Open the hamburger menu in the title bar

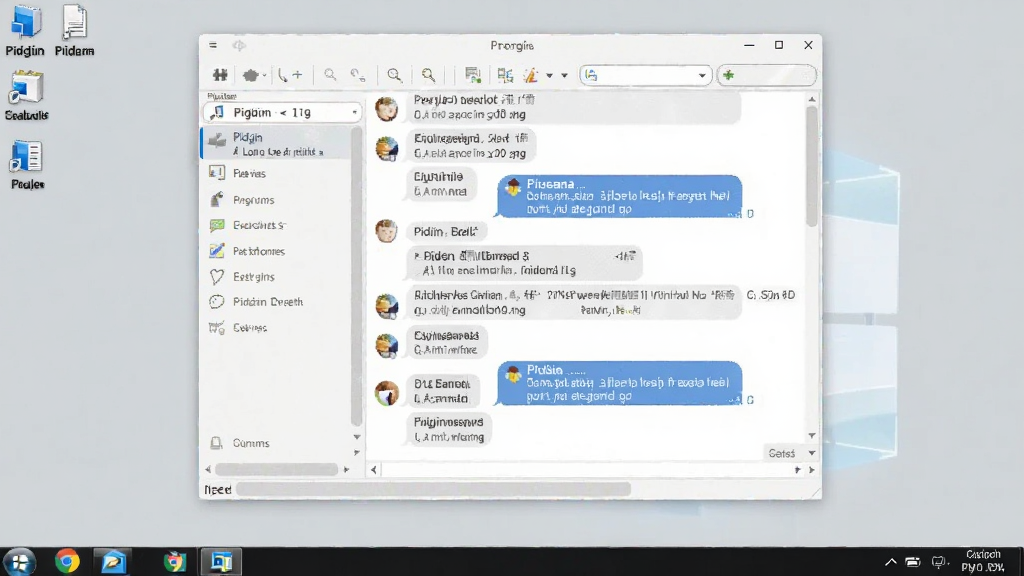213,45
